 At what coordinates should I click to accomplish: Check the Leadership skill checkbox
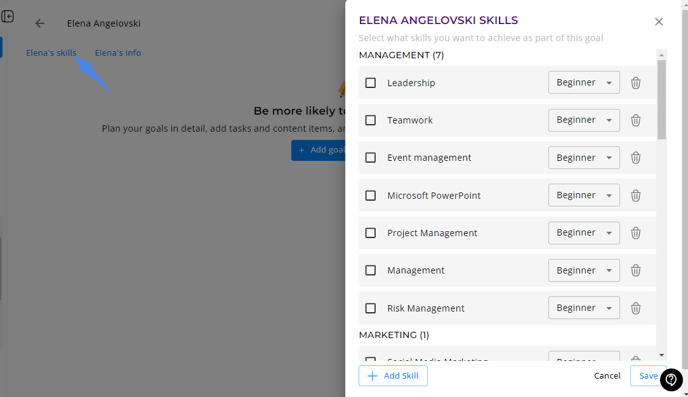pyautogui.click(x=370, y=82)
